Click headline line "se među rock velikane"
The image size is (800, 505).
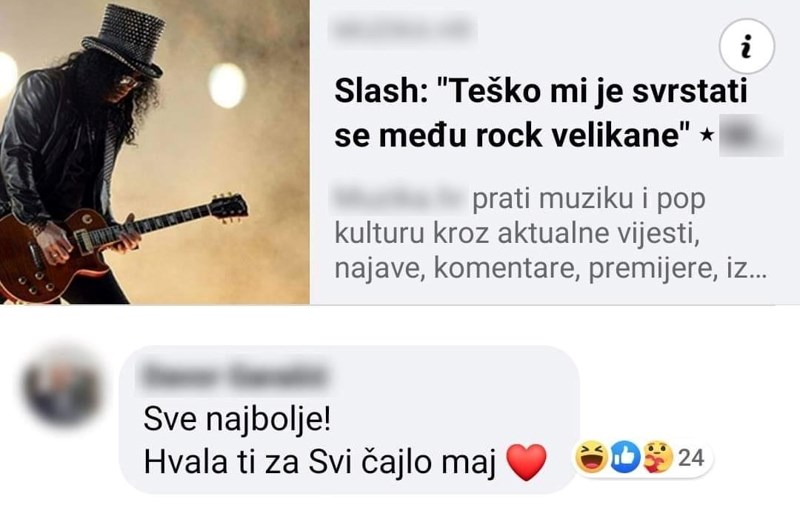(513, 136)
